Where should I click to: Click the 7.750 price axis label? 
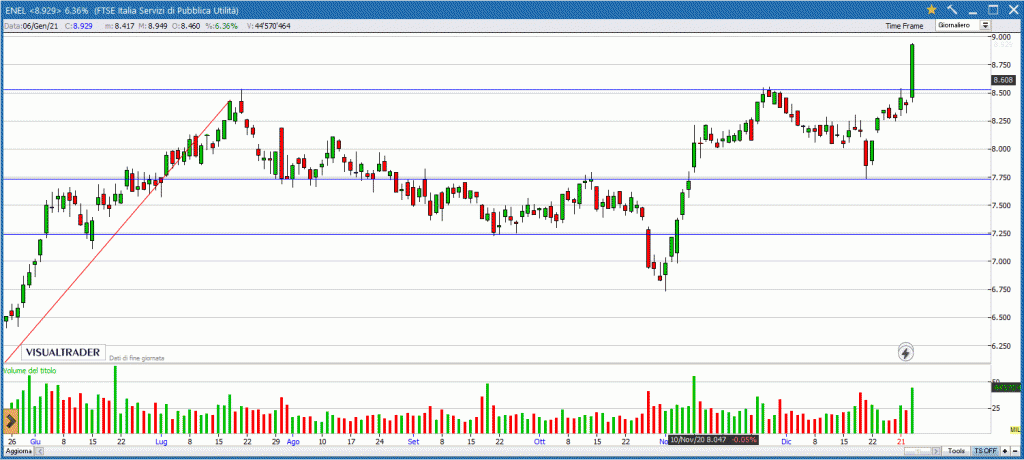1002,178
